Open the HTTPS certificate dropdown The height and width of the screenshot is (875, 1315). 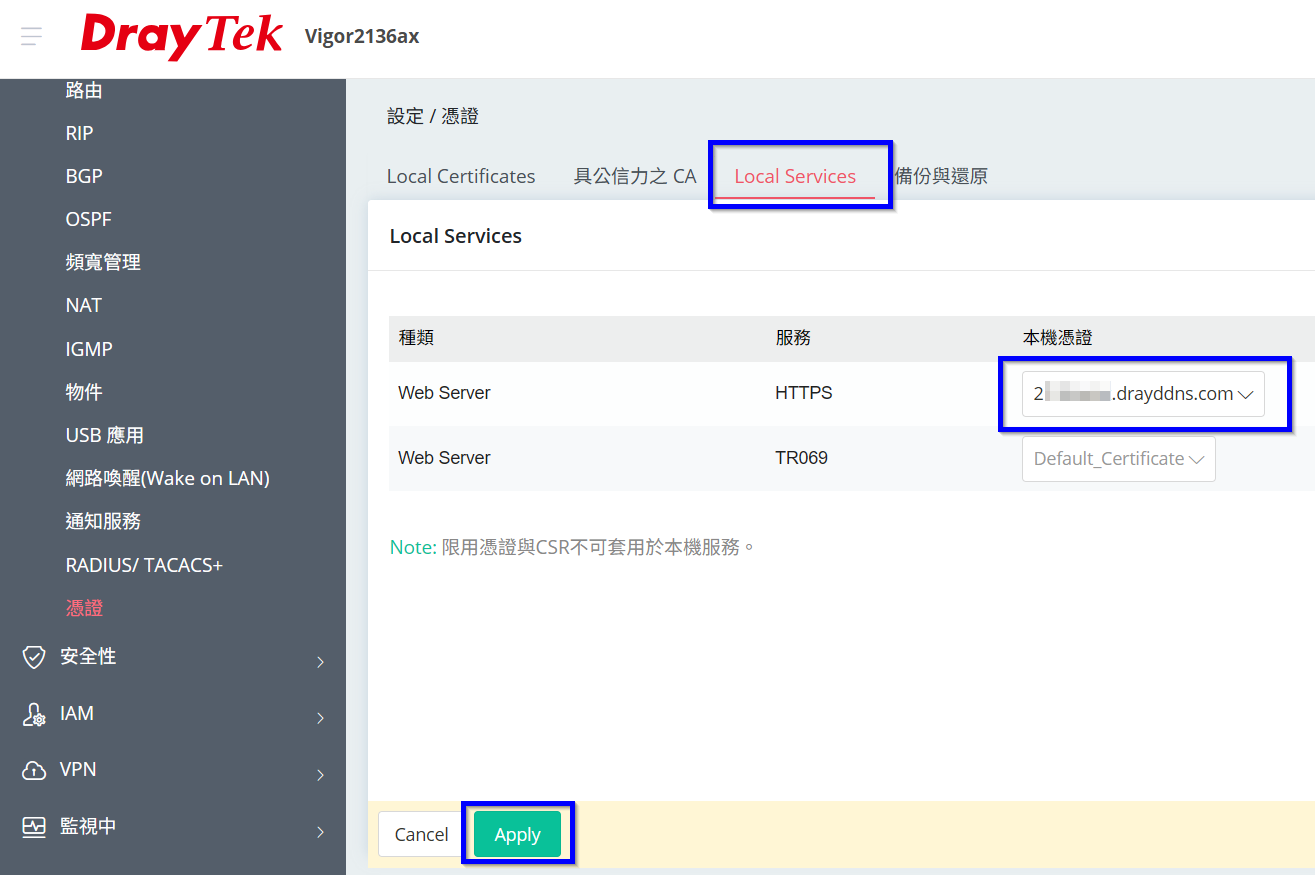point(1143,394)
